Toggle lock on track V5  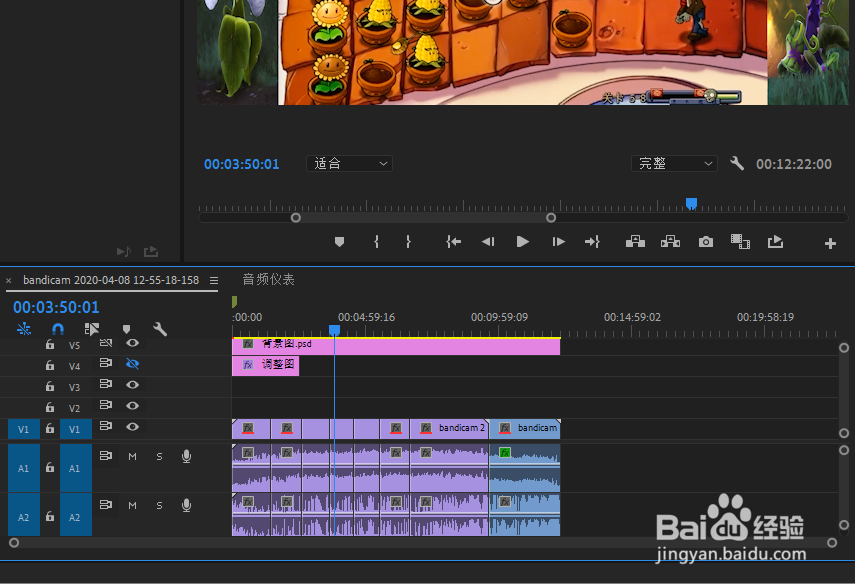50,344
